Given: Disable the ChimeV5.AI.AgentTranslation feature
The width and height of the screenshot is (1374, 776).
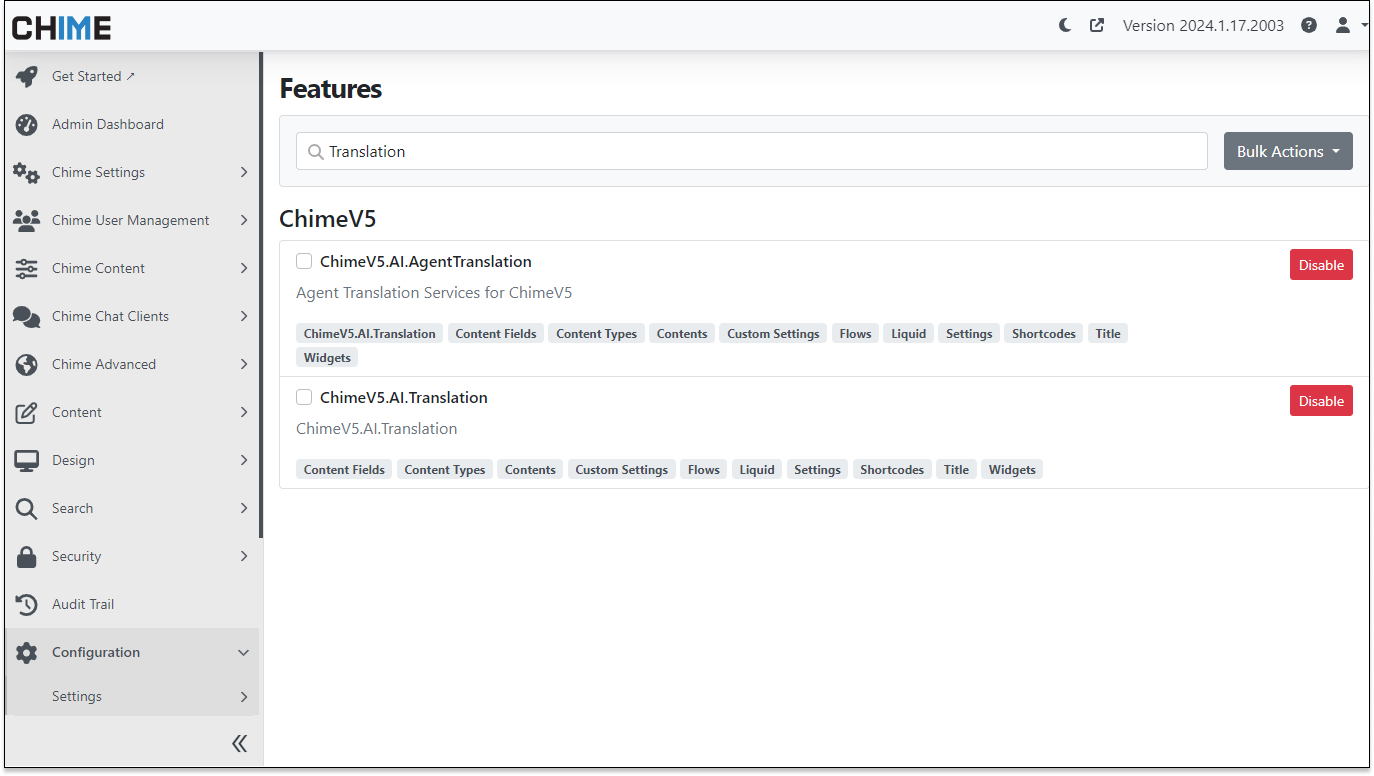Looking at the screenshot, I should [1321, 265].
